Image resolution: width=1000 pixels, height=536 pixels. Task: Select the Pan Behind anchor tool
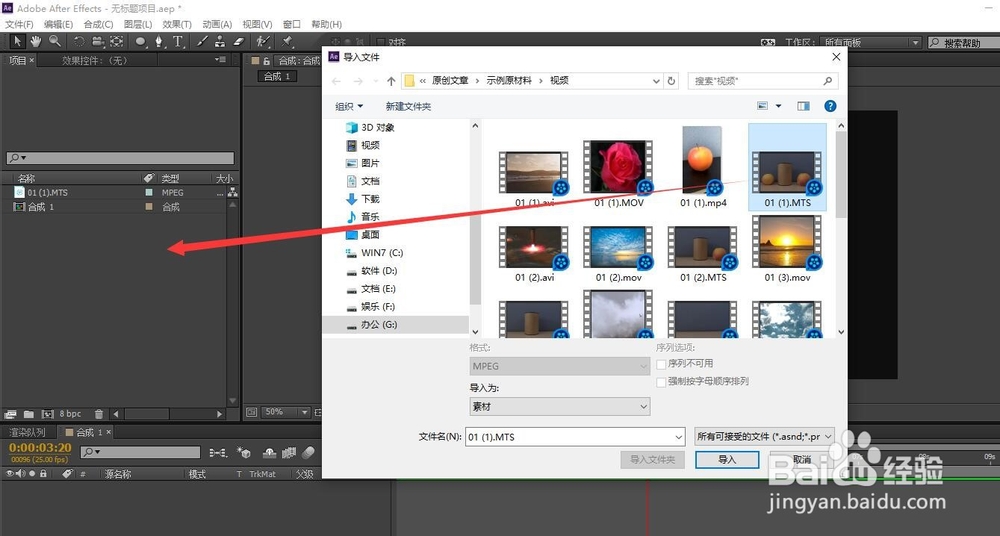coord(117,41)
